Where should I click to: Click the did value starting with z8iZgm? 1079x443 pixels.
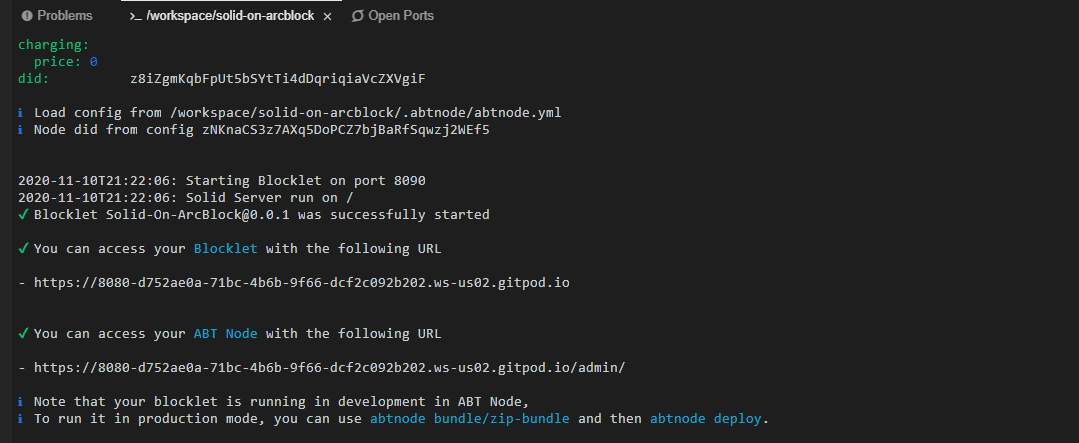(284, 78)
